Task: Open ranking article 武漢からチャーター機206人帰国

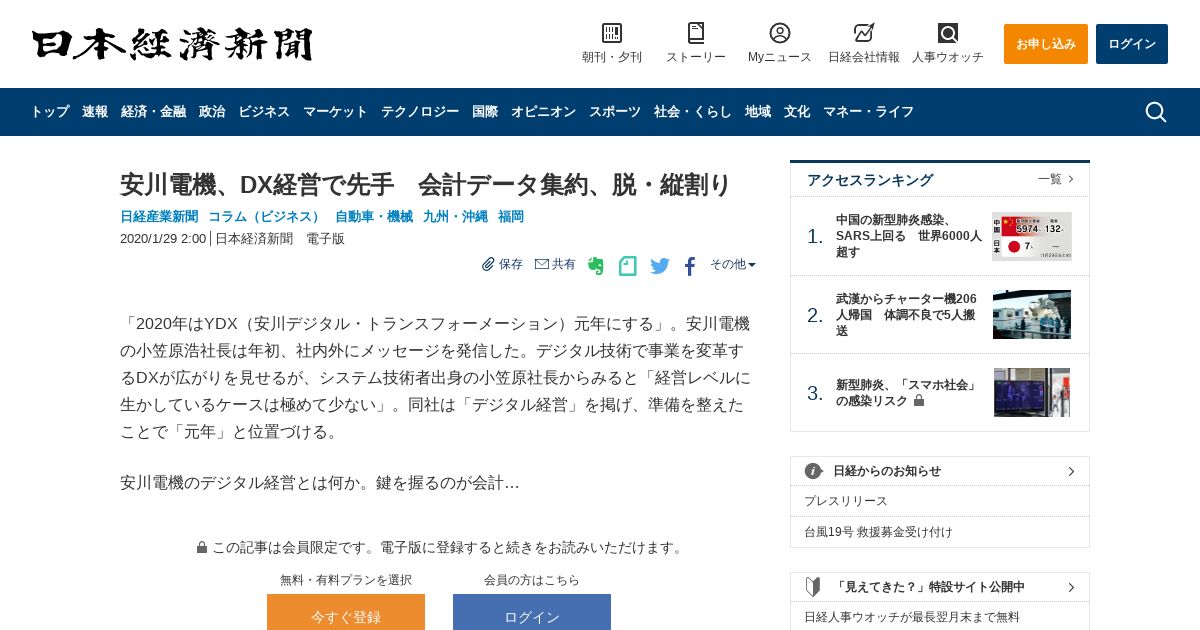Action: [907, 315]
